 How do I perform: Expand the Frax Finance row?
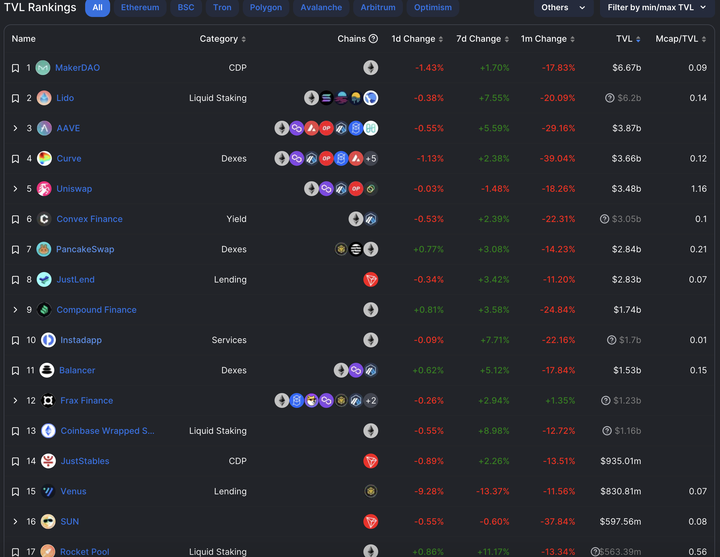tap(15, 400)
